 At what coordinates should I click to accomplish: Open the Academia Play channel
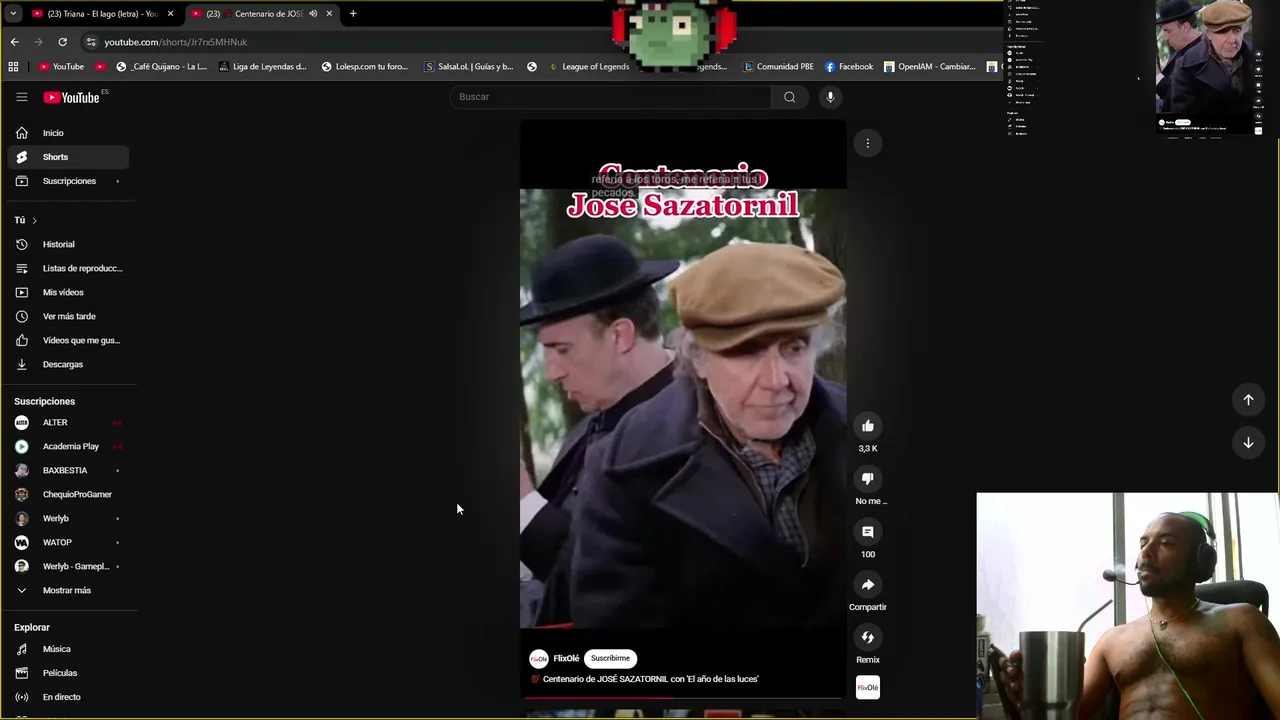(x=68, y=446)
